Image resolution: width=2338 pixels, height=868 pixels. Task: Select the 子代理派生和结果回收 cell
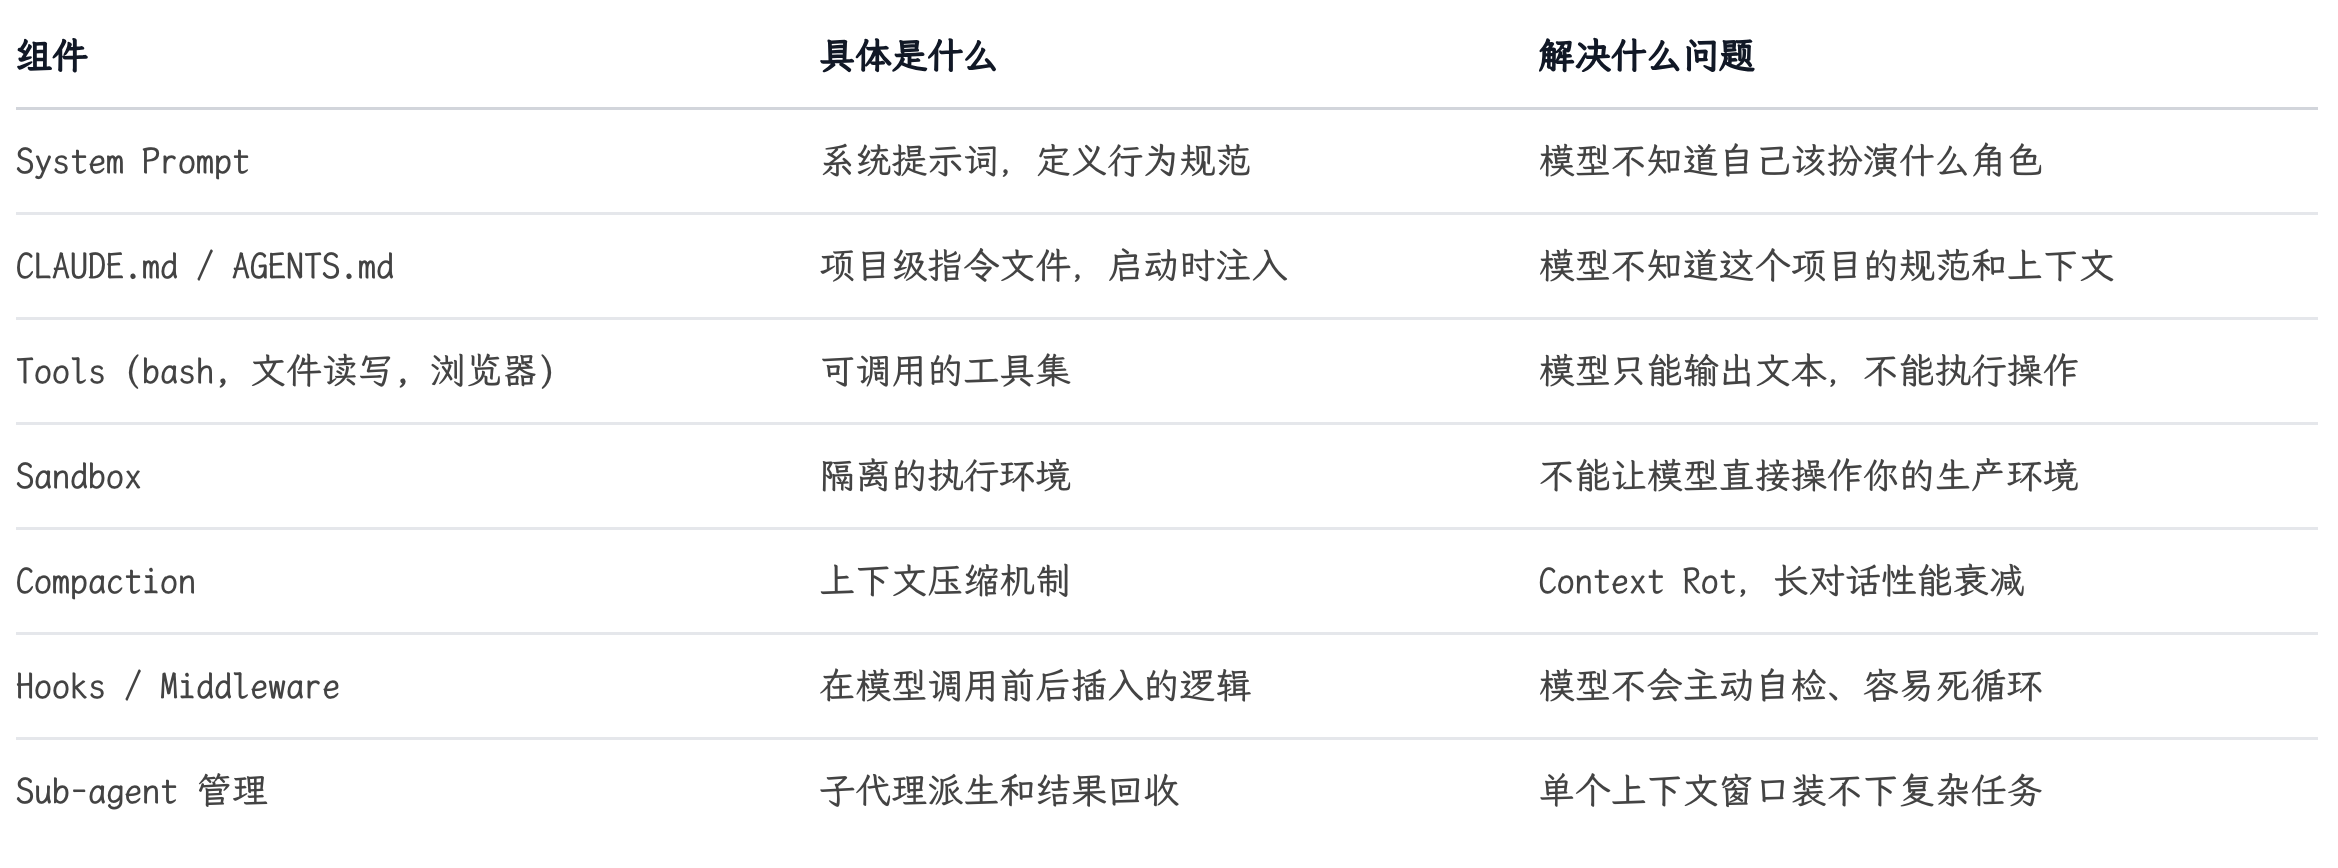[999, 791]
